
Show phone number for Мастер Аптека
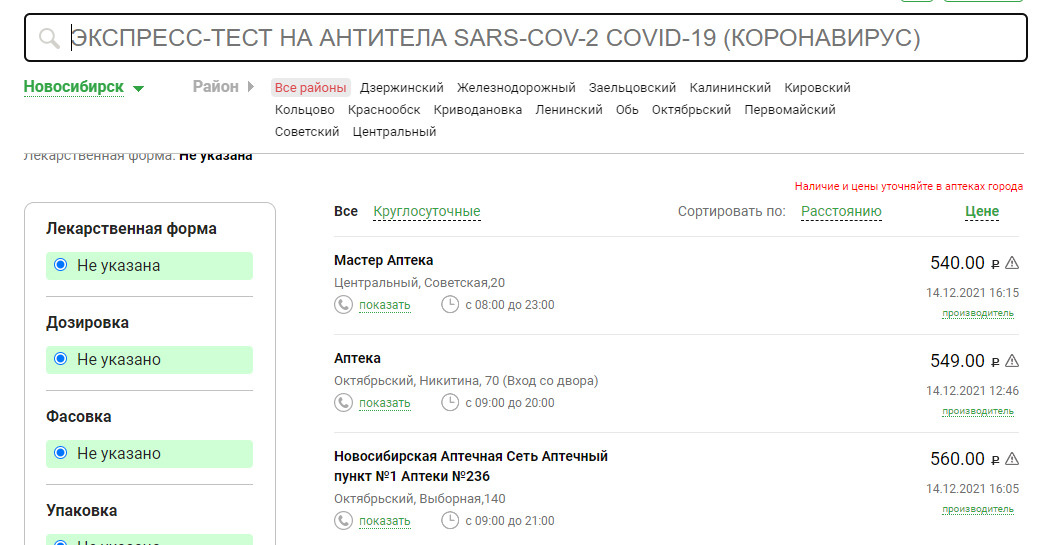point(384,305)
